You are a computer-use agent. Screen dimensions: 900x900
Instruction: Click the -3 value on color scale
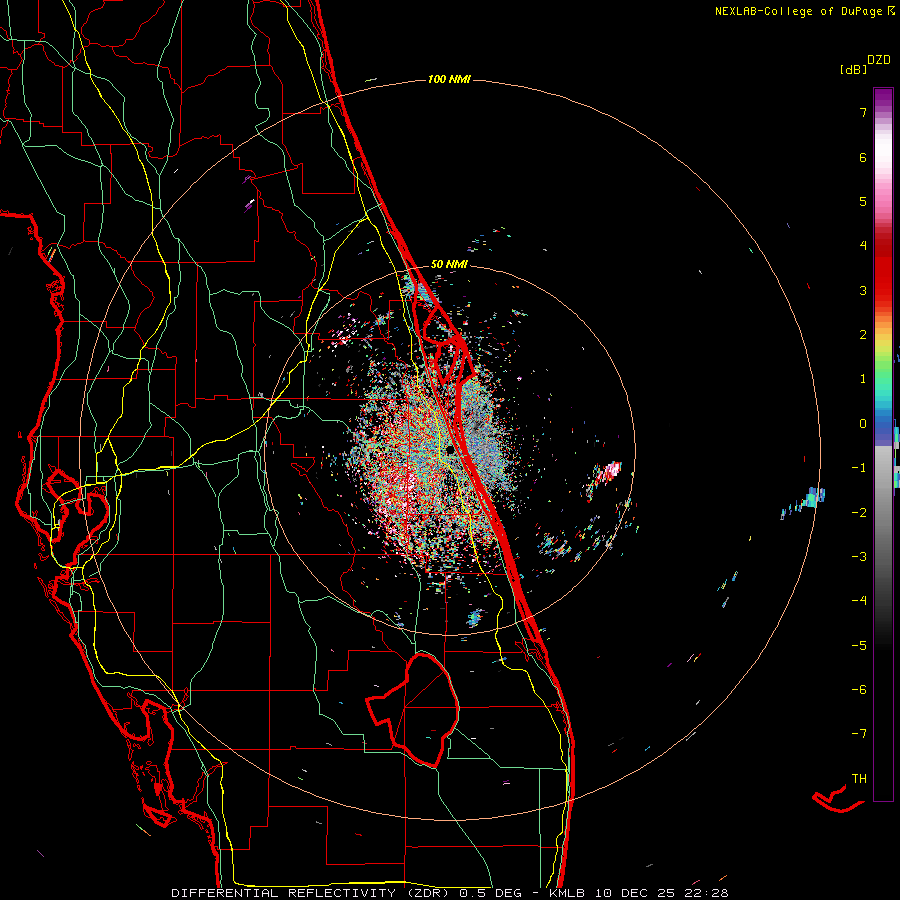click(859, 557)
